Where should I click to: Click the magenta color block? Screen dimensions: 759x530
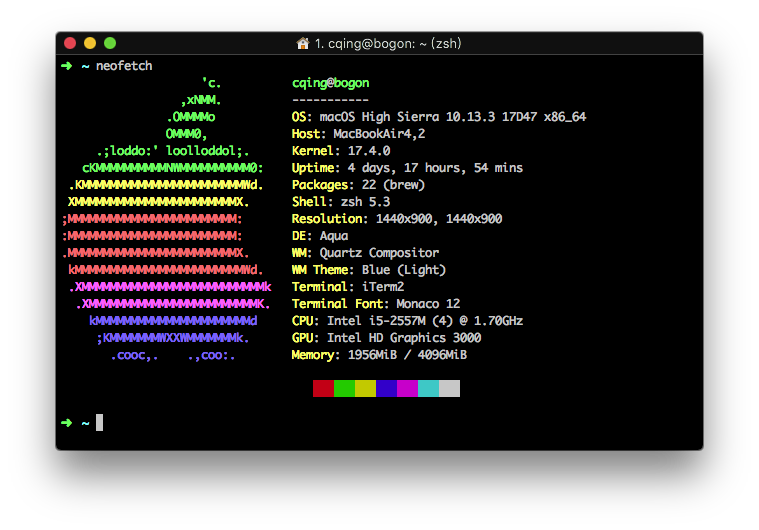(408, 389)
